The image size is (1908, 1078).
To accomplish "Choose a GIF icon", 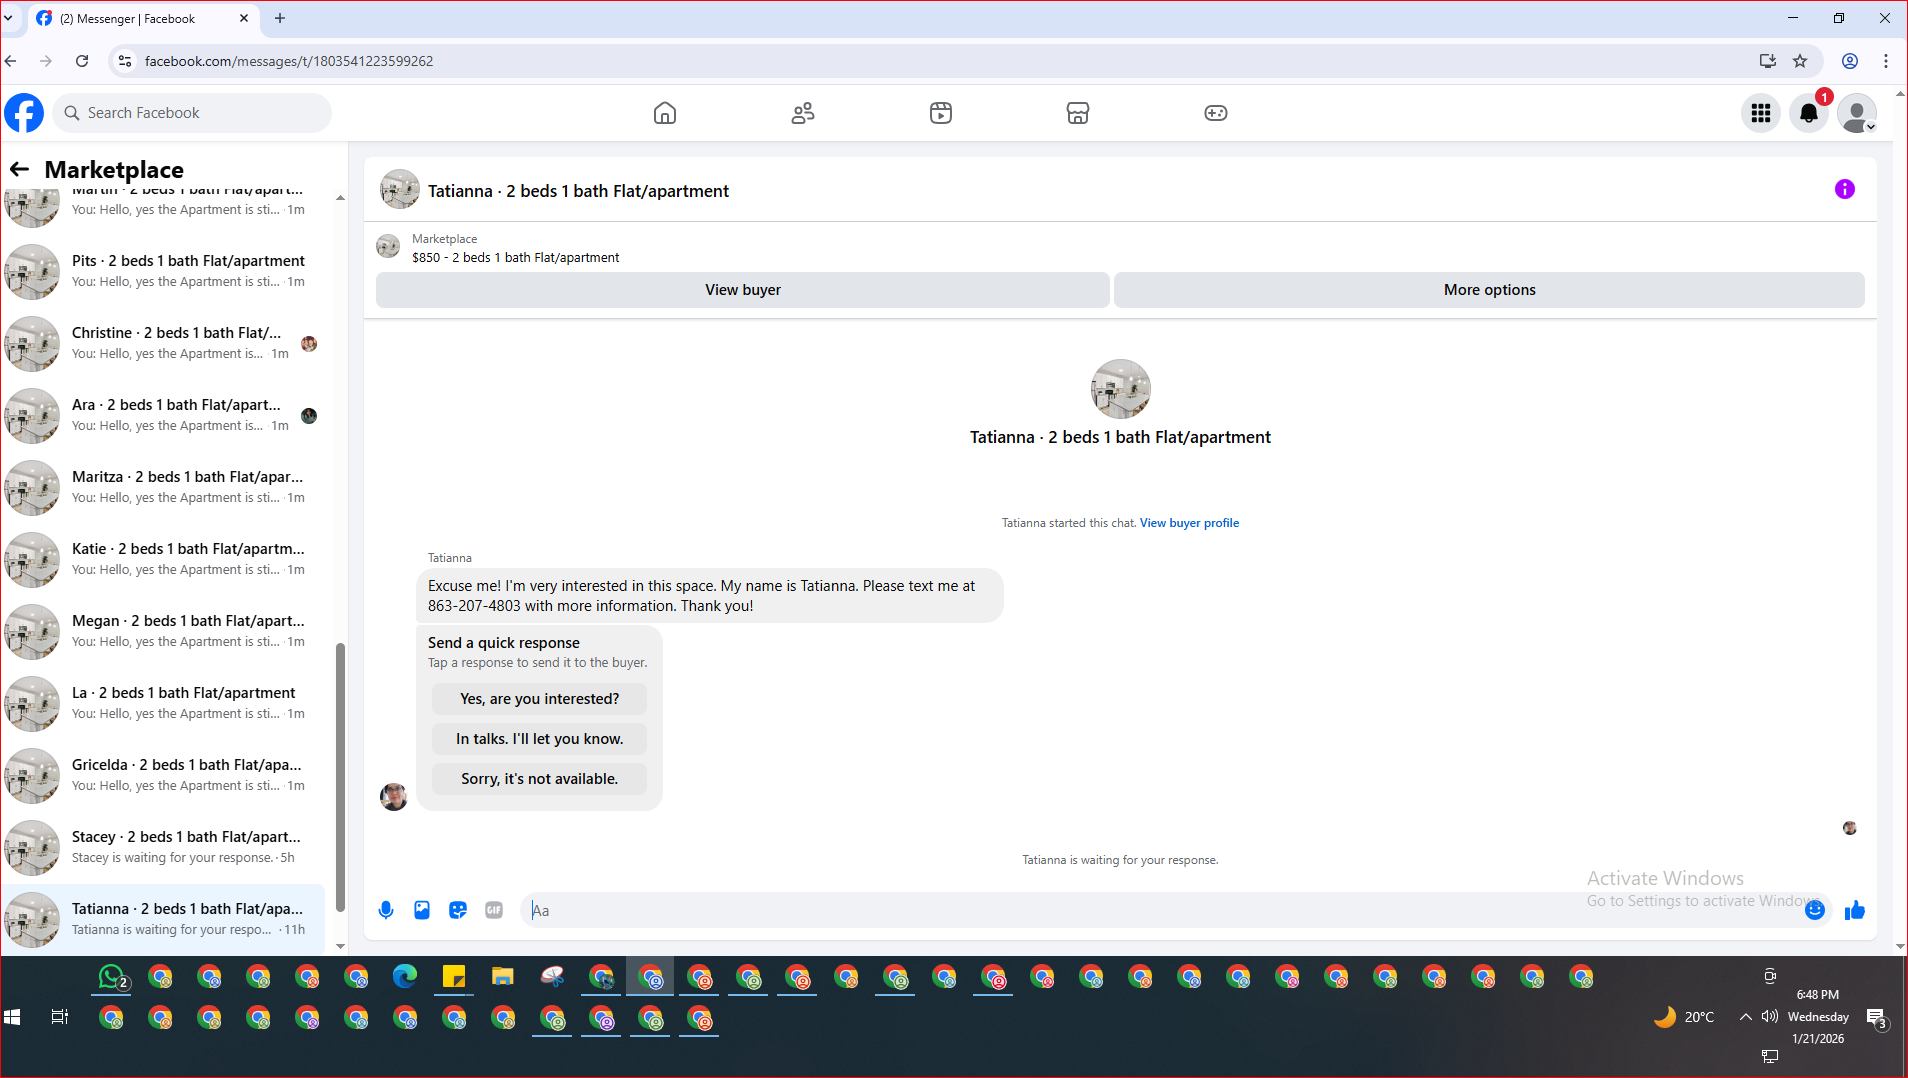I will click(x=494, y=910).
